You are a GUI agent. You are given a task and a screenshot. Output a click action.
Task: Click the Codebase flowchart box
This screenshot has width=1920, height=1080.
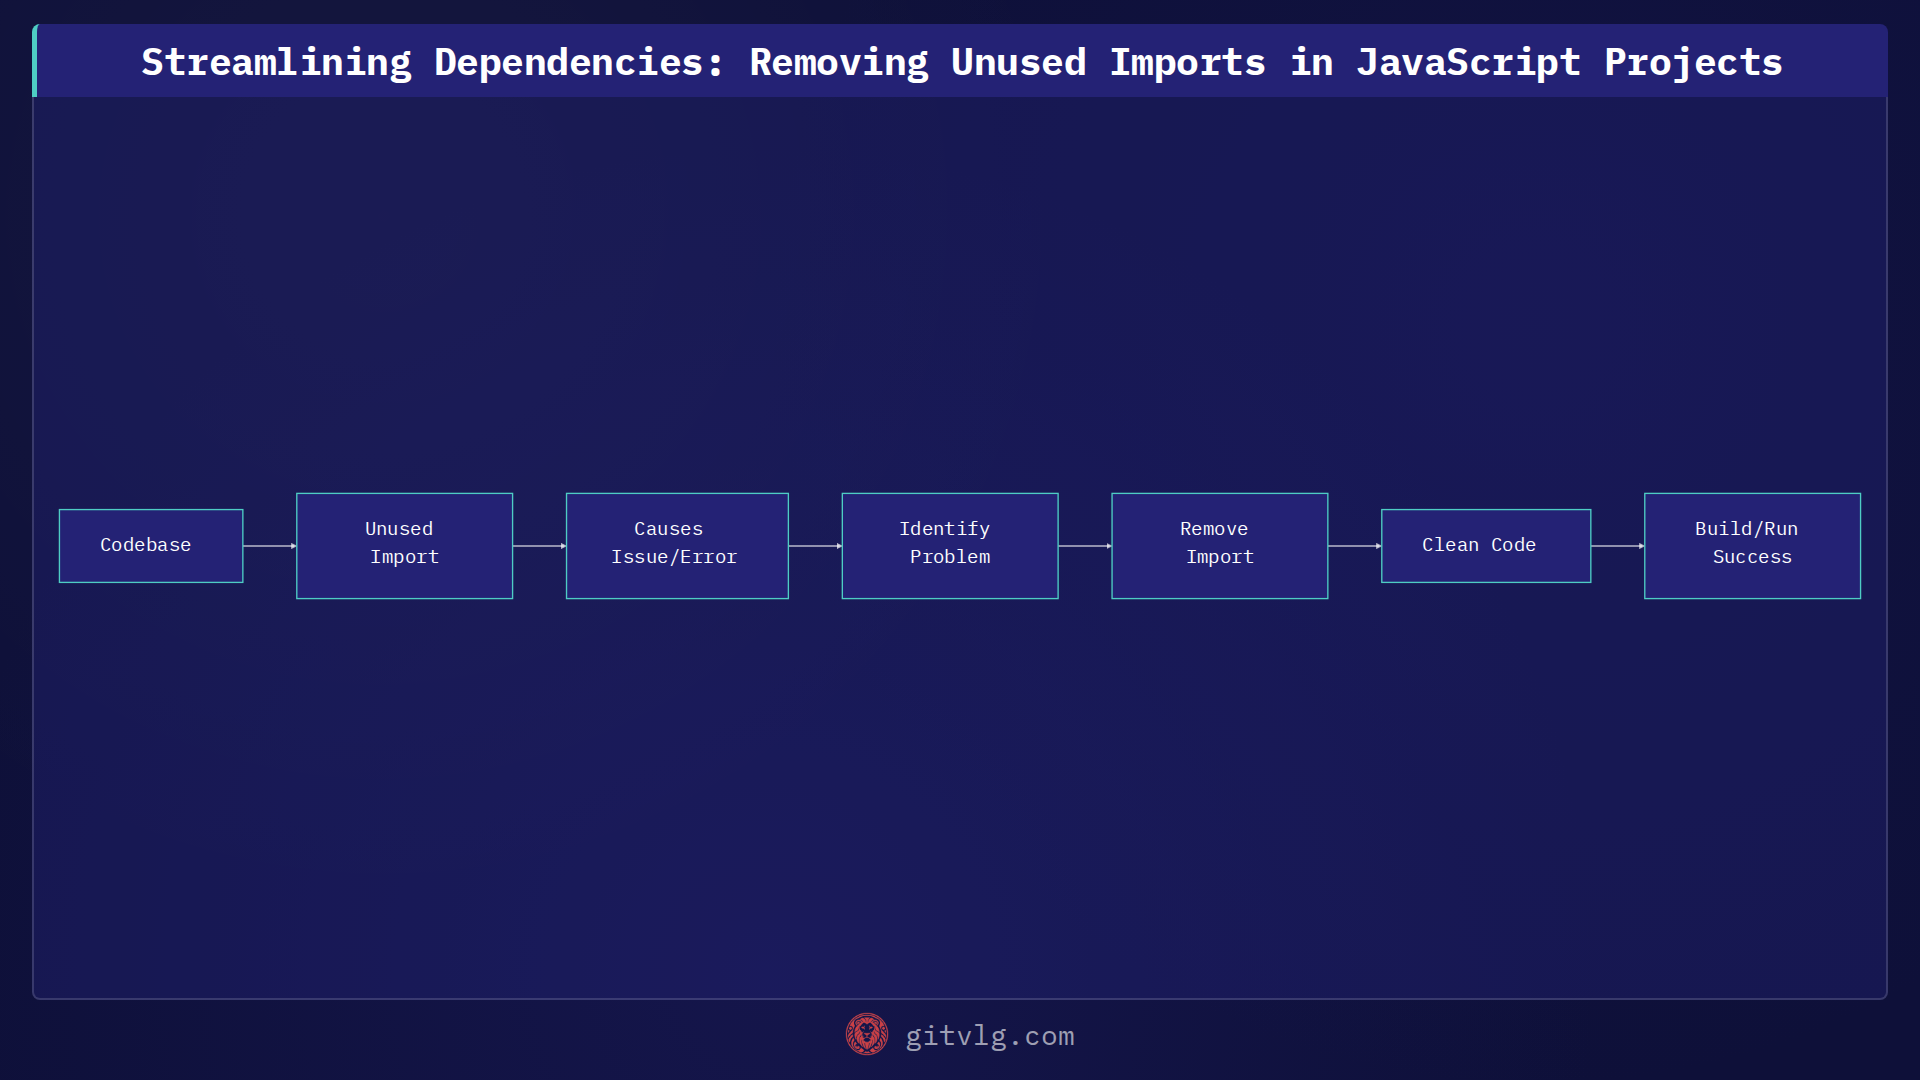tap(151, 546)
